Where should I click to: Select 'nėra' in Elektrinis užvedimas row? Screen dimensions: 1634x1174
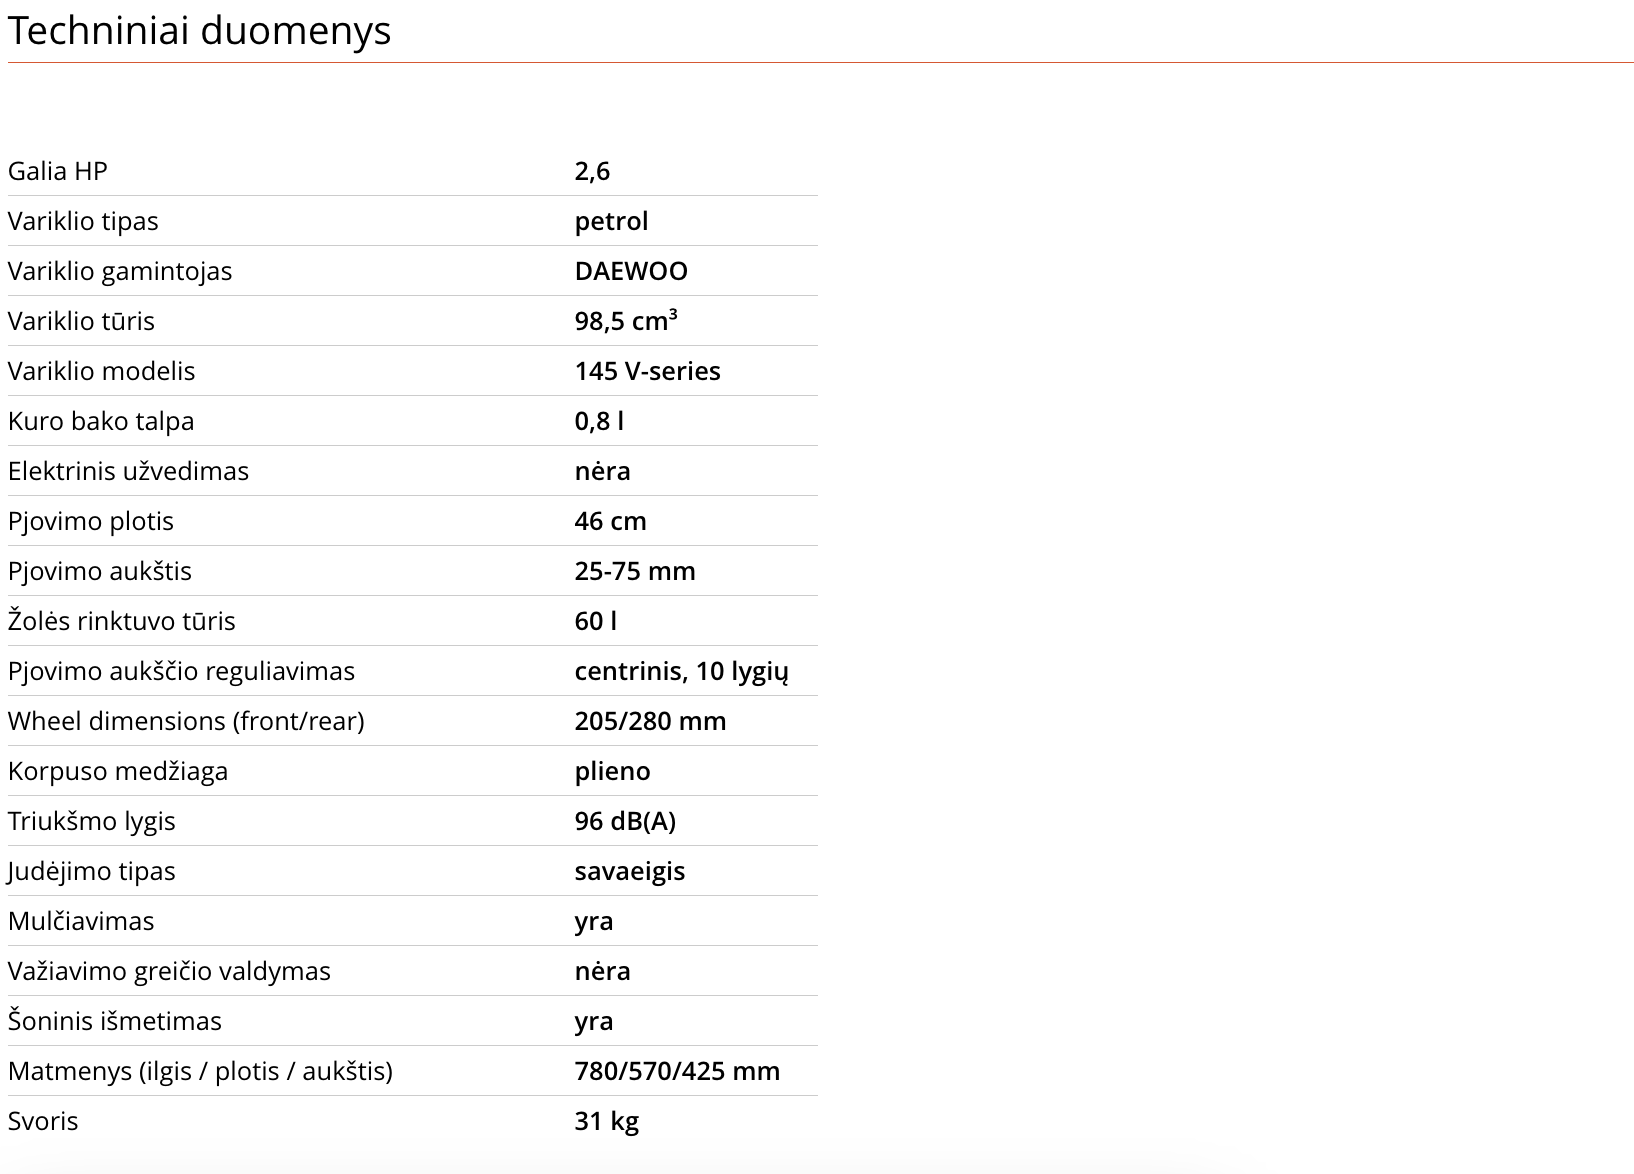tap(603, 471)
